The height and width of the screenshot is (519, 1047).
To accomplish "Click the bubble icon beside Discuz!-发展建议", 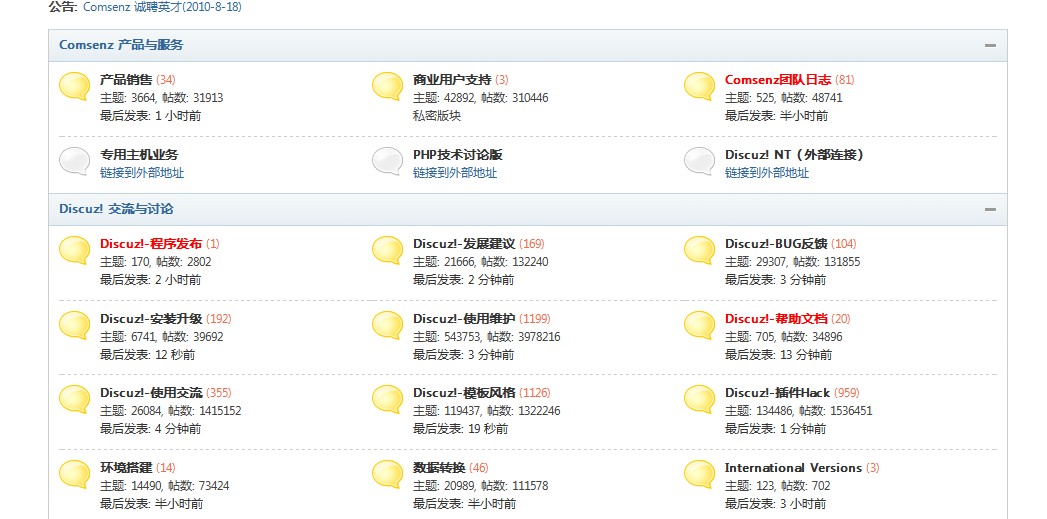I will point(387,250).
